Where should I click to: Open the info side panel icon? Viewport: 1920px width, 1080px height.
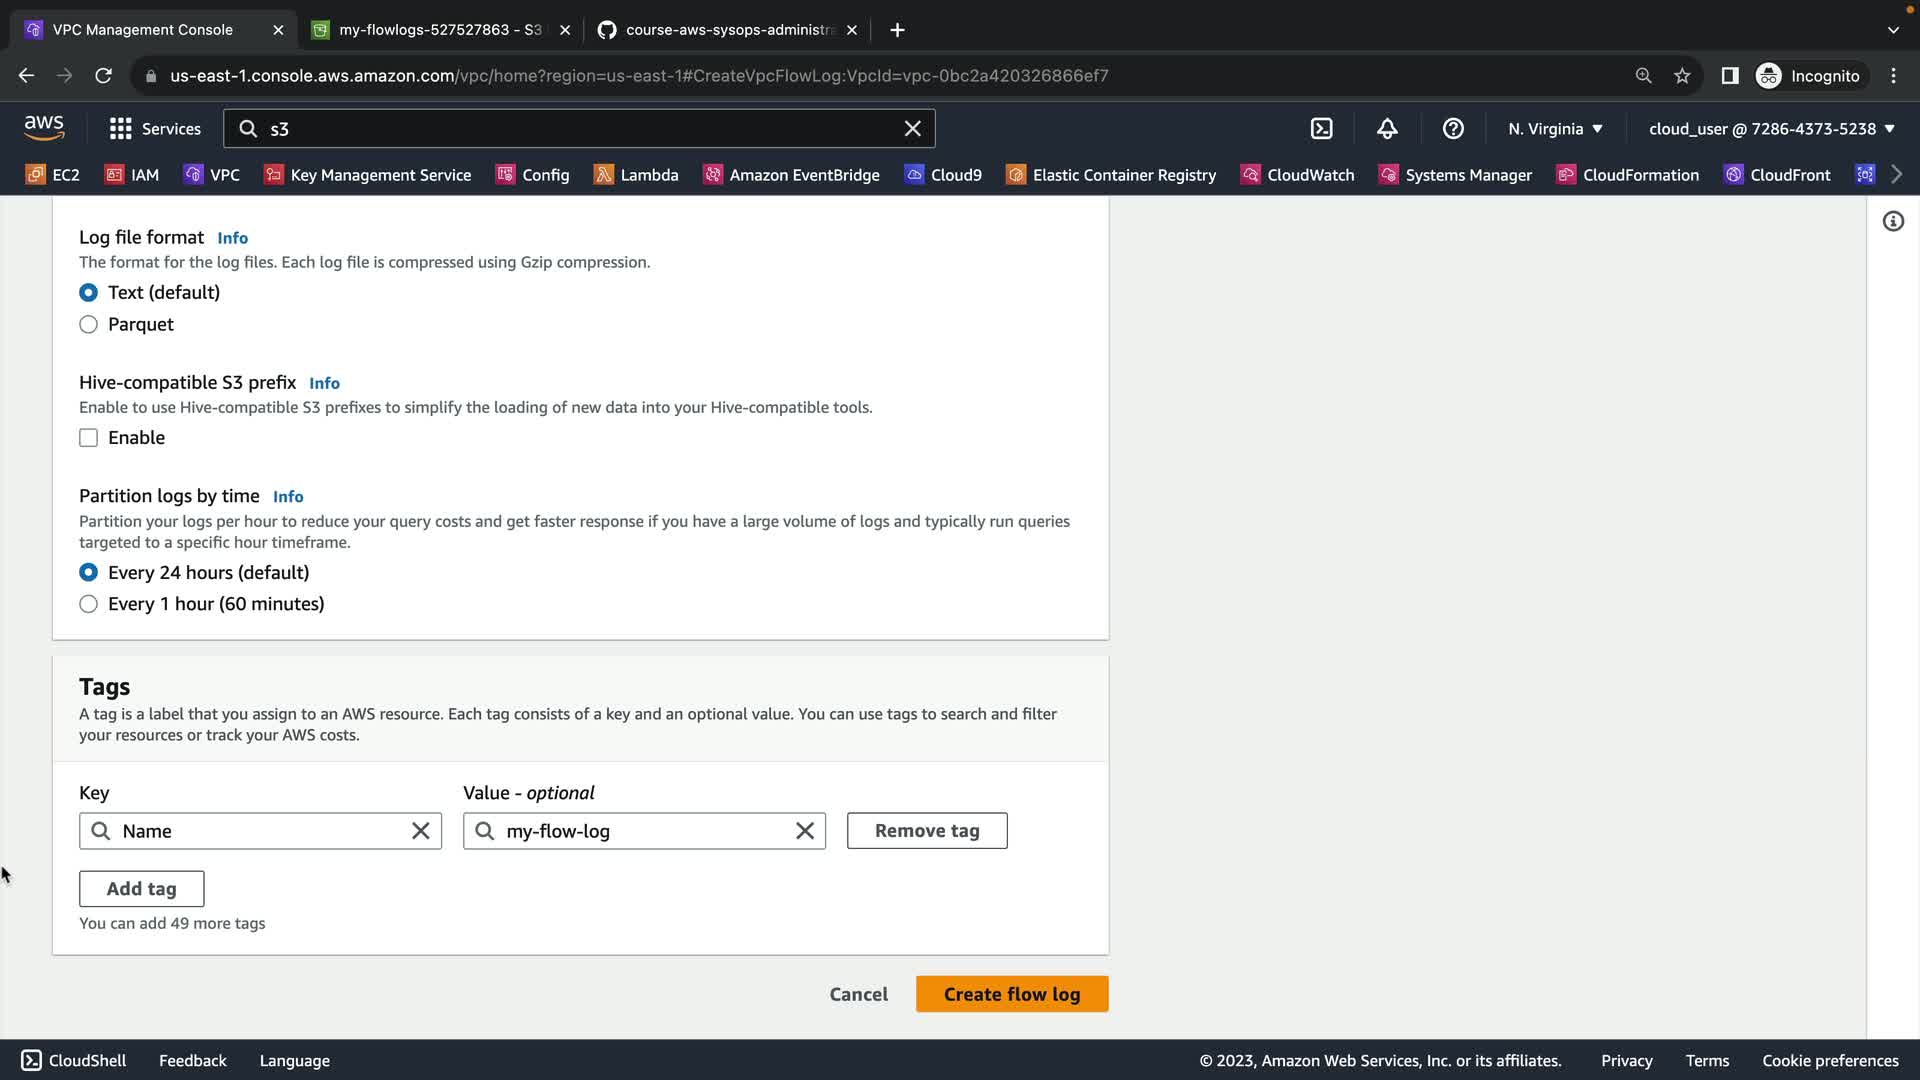(1893, 221)
